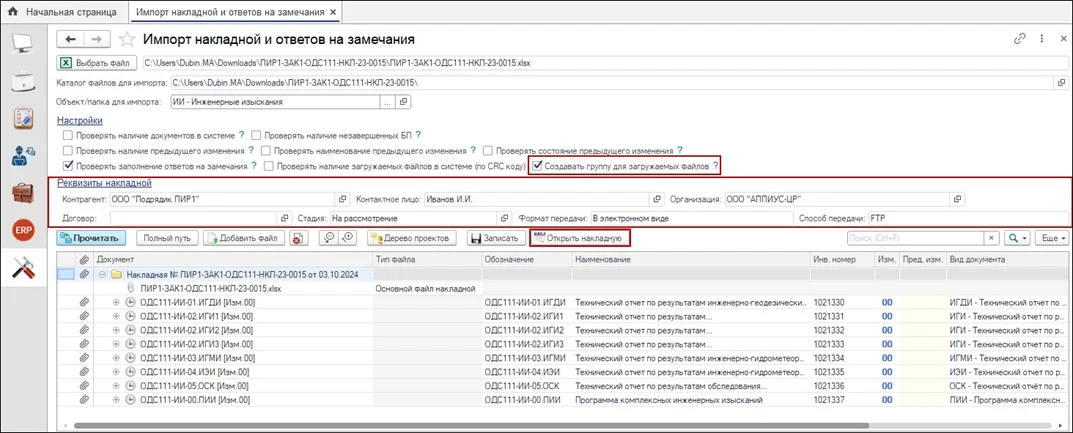Image resolution: width=1073 pixels, height=433 pixels.
Task: Toggle 'Проверять заполнение ответов на замечания' checkbox
Action: (x=68, y=166)
